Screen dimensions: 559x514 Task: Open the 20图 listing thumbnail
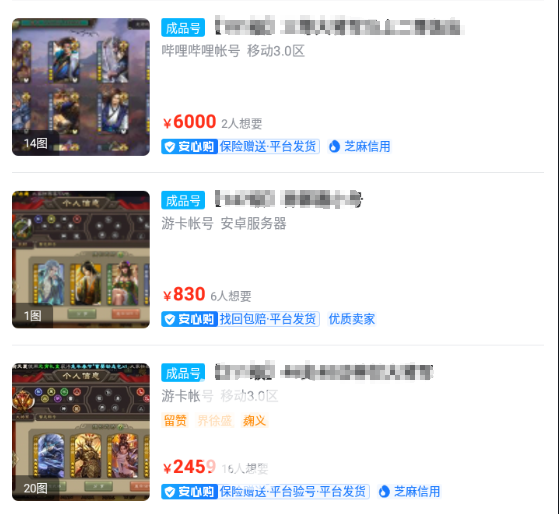tap(81, 432)
